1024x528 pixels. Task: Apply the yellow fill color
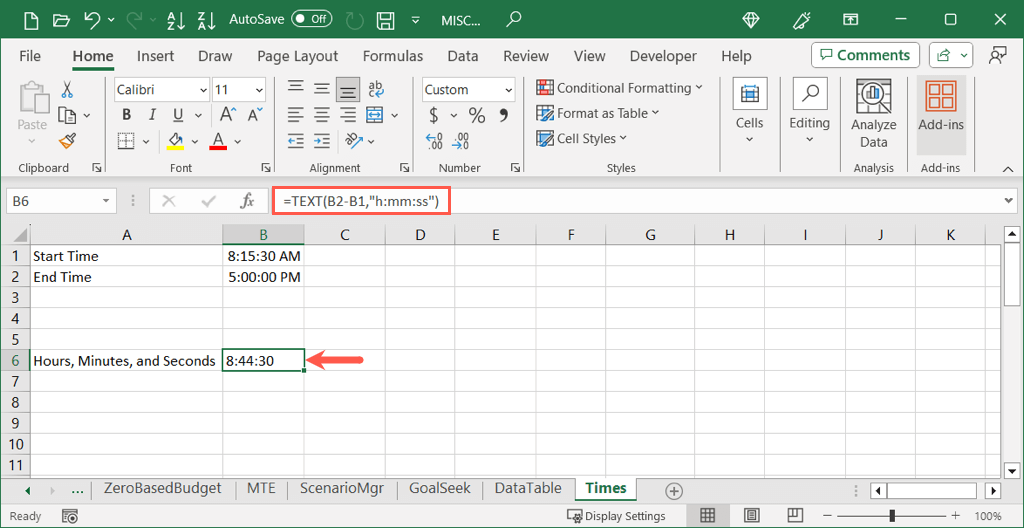[175, 140]
